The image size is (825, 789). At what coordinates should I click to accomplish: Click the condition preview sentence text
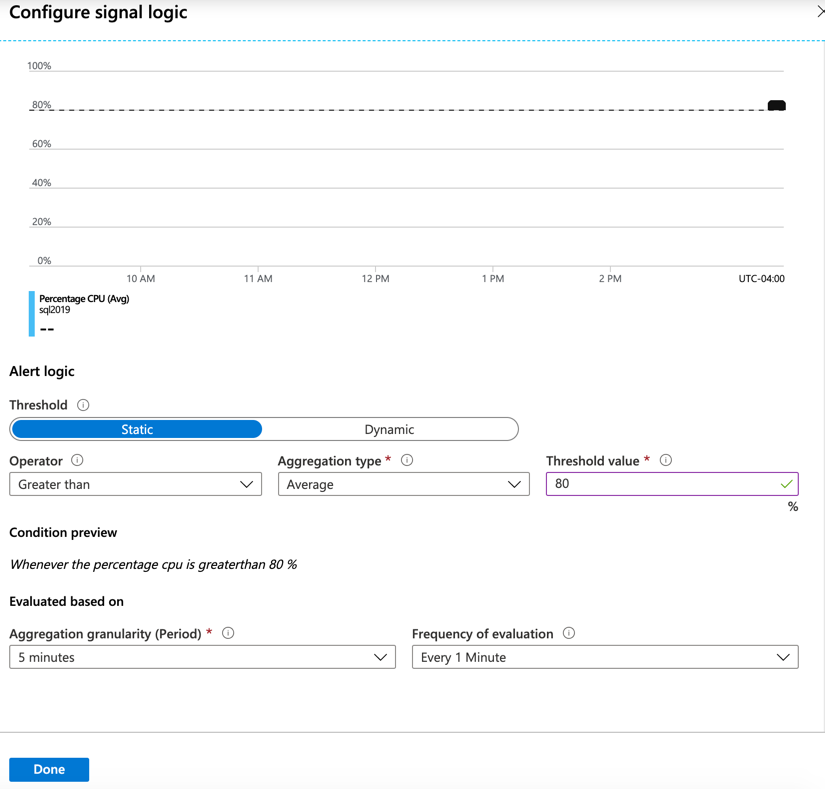(153, 564)
